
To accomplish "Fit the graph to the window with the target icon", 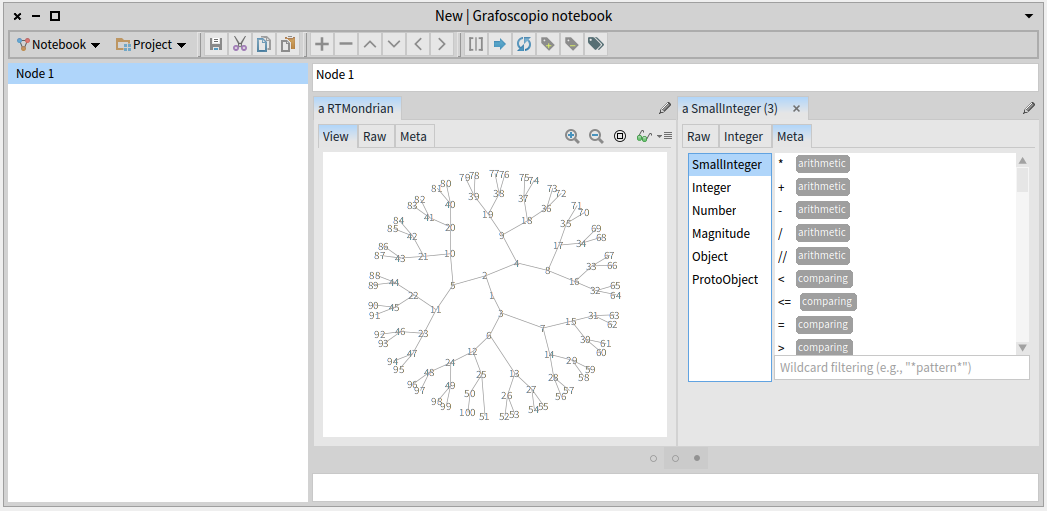I will (620, 136).
